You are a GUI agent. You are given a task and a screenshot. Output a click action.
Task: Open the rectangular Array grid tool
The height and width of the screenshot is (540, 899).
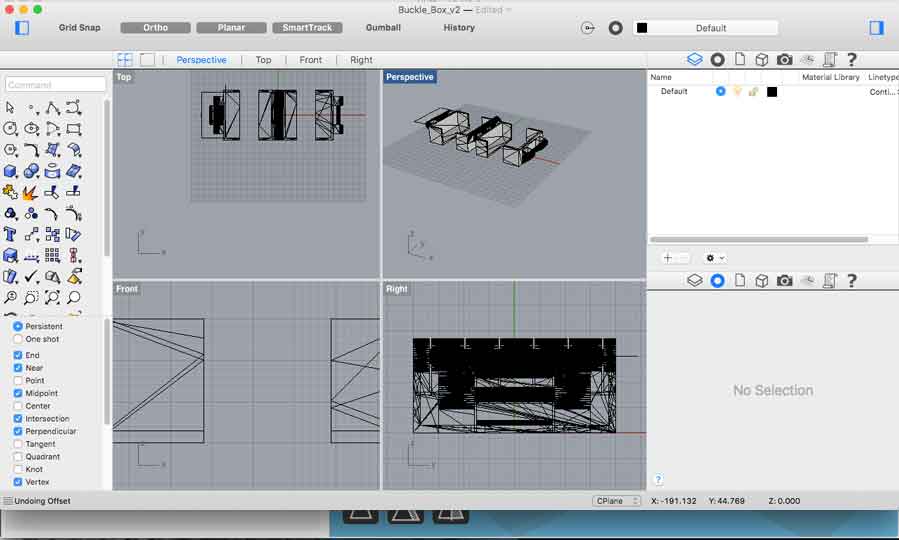tap(52, 255)
